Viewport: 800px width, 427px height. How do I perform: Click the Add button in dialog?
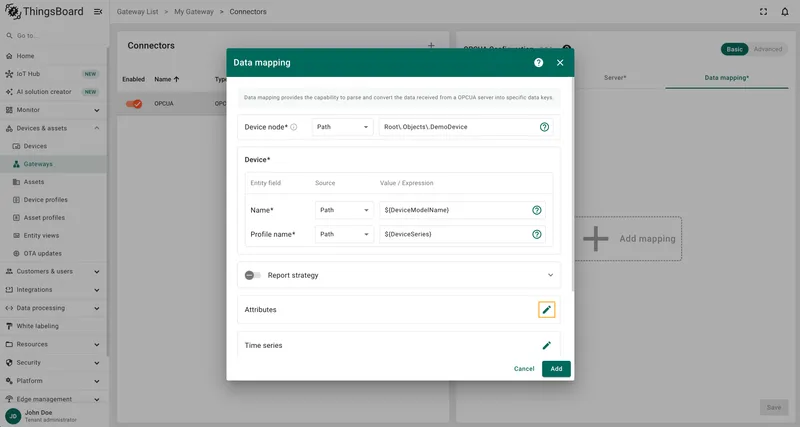pyautogui.click(x=556, y=369)
